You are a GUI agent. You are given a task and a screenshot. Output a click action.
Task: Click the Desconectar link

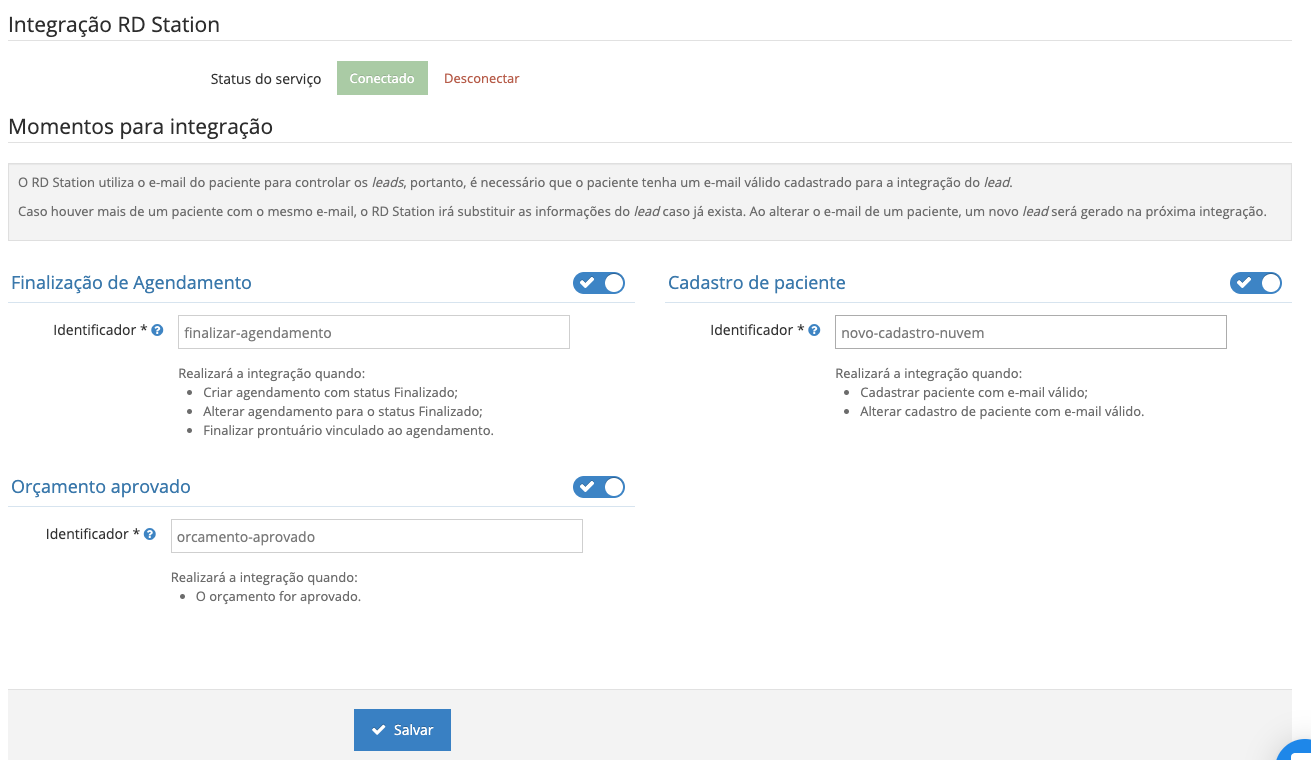click(x=482, y=78)
